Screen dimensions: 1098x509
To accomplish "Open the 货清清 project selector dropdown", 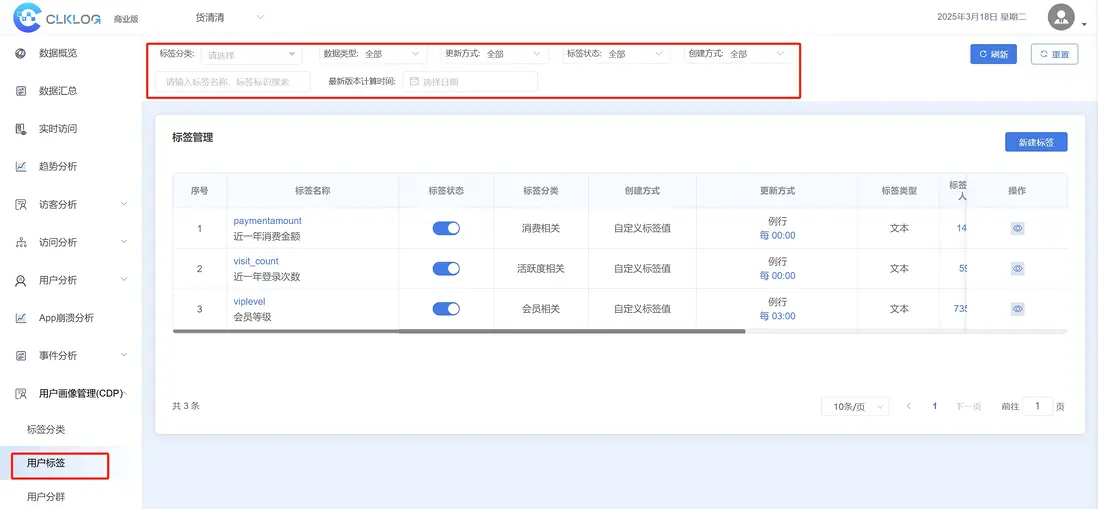I will [x=230, y=17].
